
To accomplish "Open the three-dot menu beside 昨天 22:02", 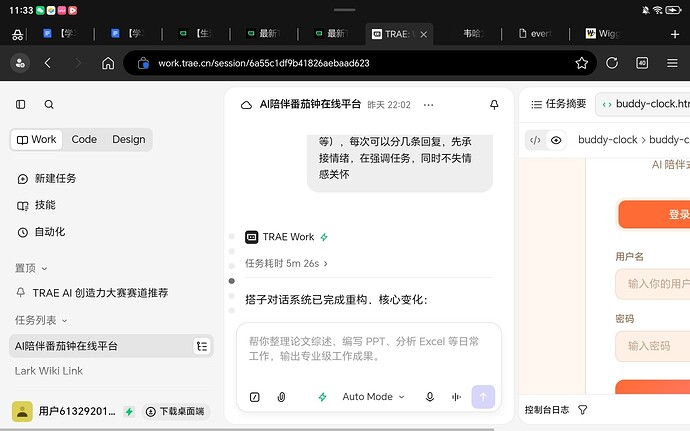I will click(428, 105).
